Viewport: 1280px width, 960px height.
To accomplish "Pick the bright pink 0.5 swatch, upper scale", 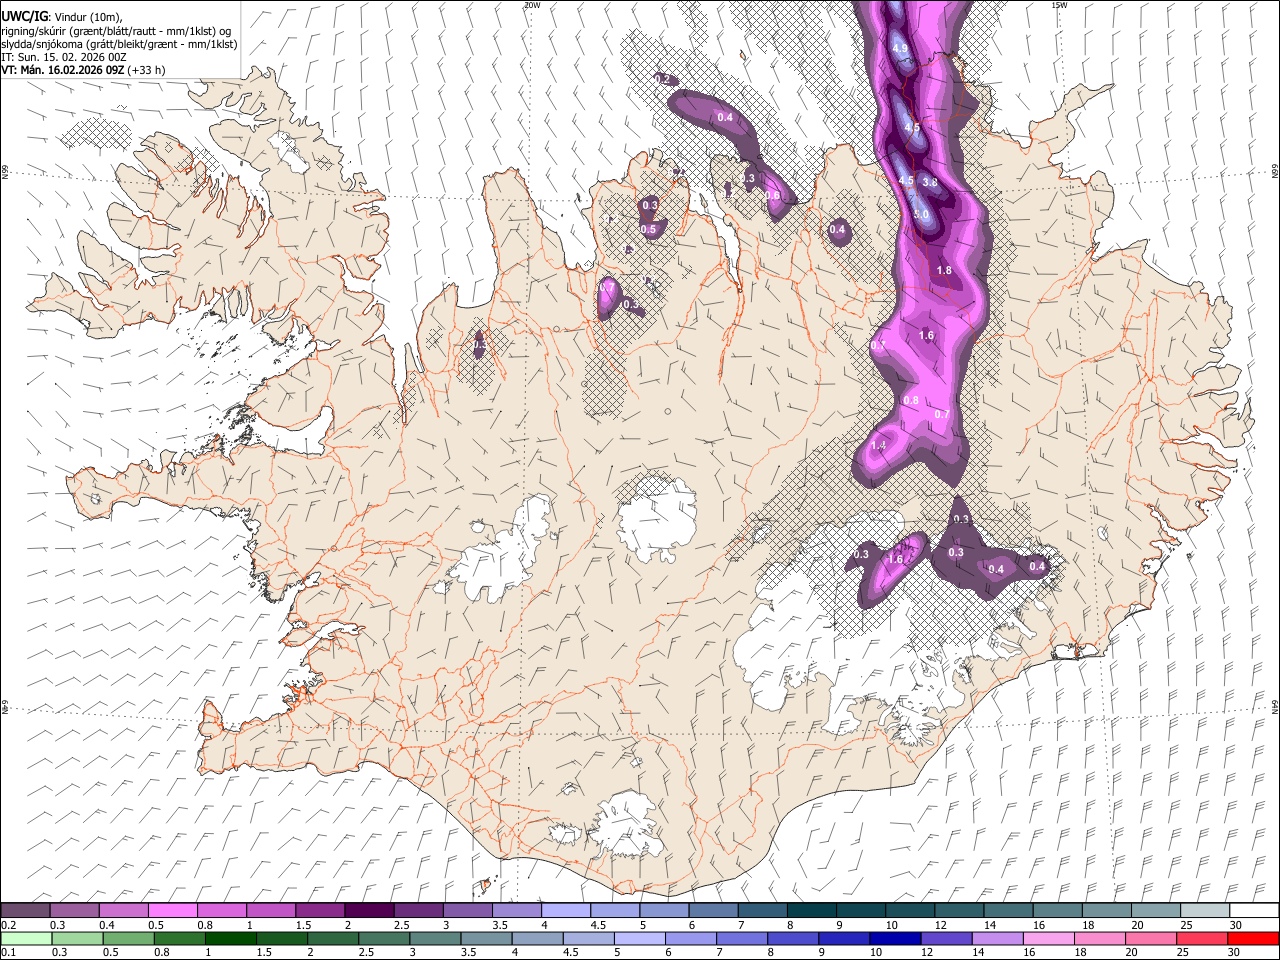I will click(172, 911).
